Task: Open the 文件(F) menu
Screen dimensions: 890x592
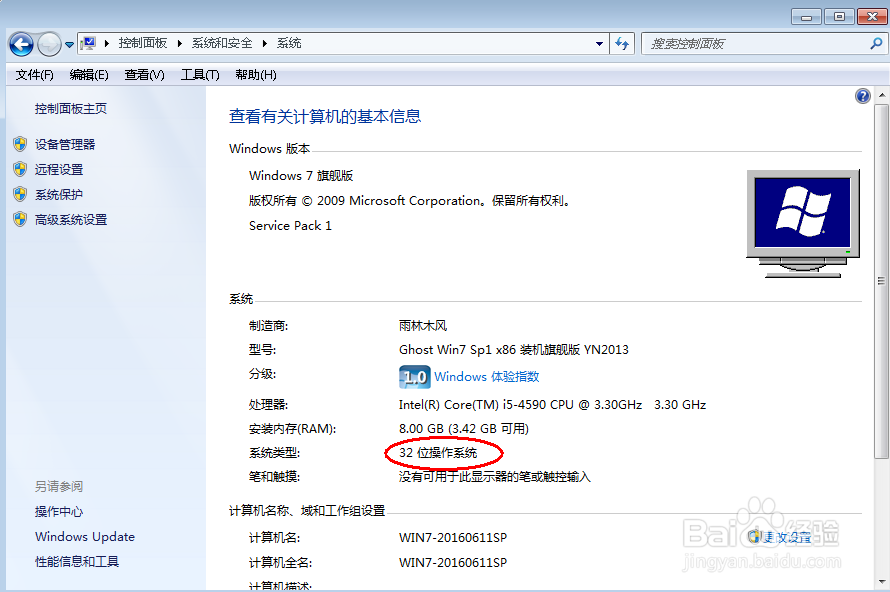Action: click(x=35, y=75)
